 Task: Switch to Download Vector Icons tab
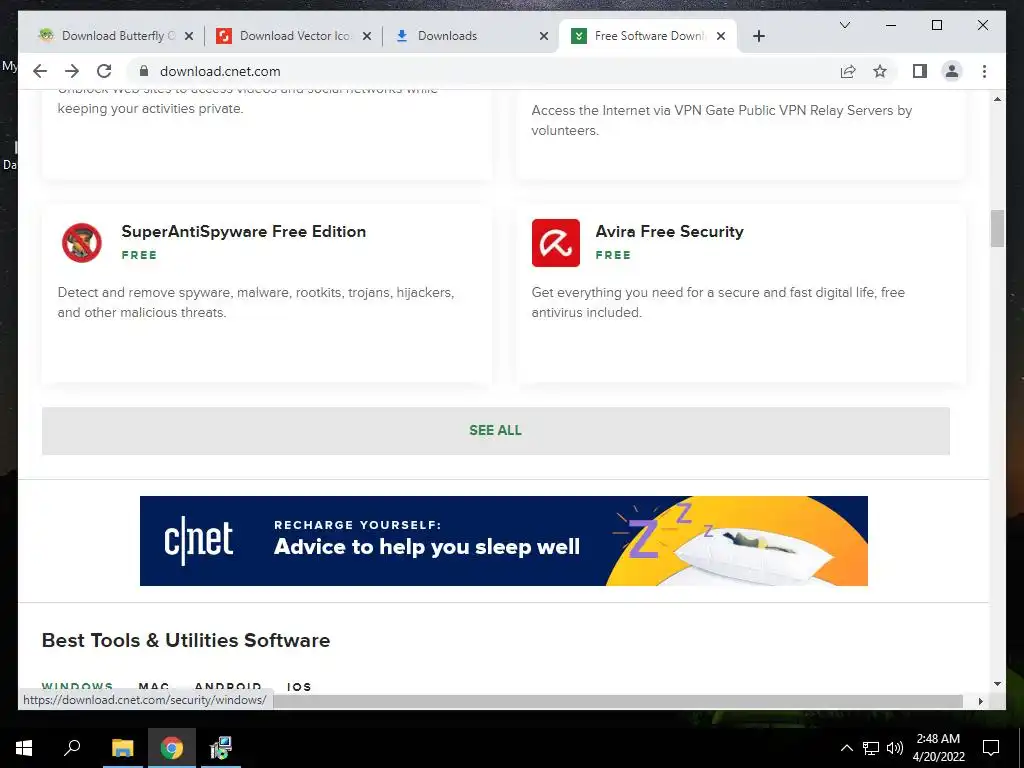tap(293, 36)
